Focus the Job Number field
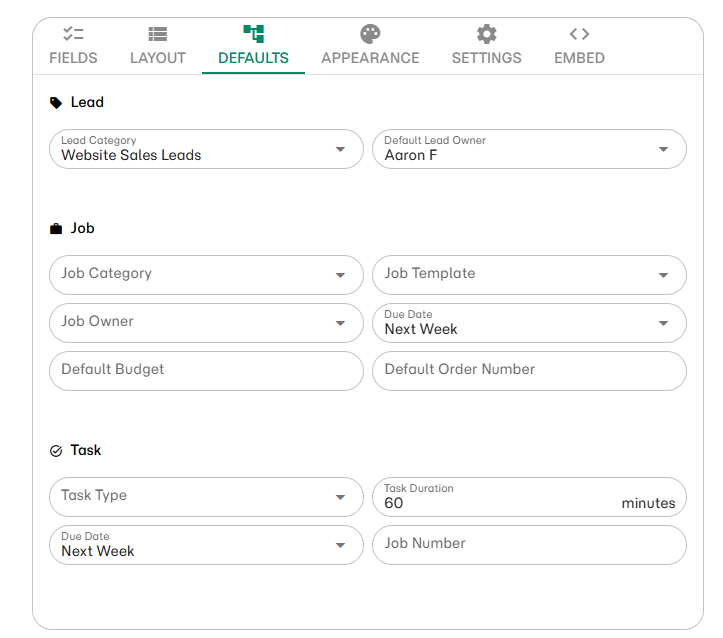The width and height of the screenshot is (723, 638). coord(529,545)
